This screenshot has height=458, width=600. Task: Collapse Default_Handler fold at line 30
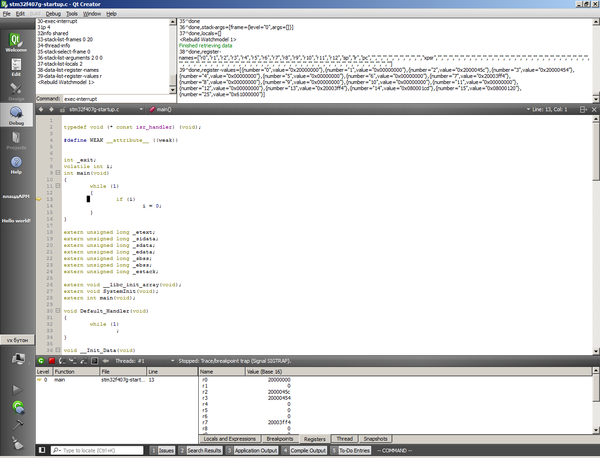(58, 310)
